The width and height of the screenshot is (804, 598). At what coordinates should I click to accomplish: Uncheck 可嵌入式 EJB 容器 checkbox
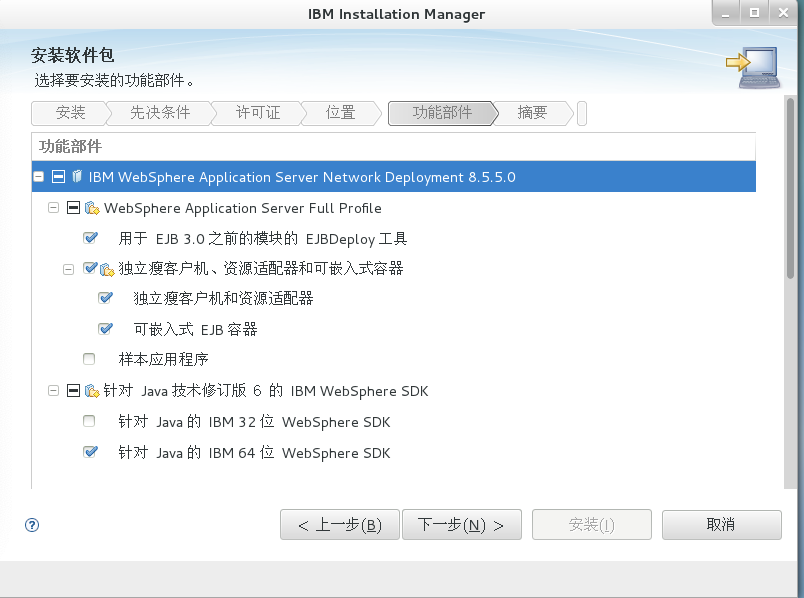(105, 329)
